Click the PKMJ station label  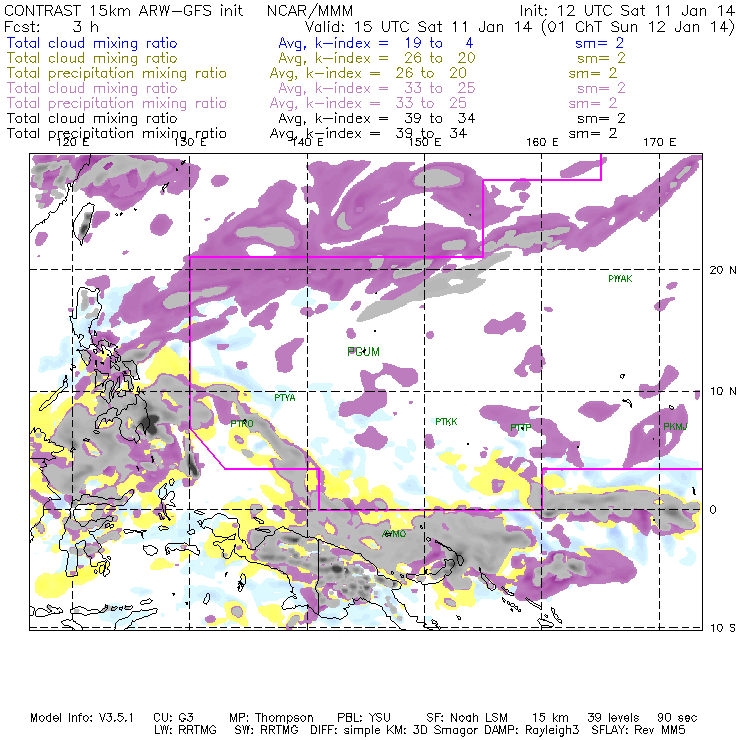[675, 427]
